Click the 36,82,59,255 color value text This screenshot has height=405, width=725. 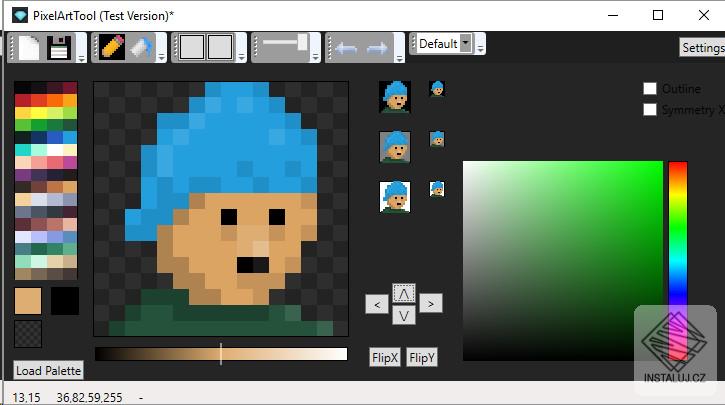(x=89, y=398)
